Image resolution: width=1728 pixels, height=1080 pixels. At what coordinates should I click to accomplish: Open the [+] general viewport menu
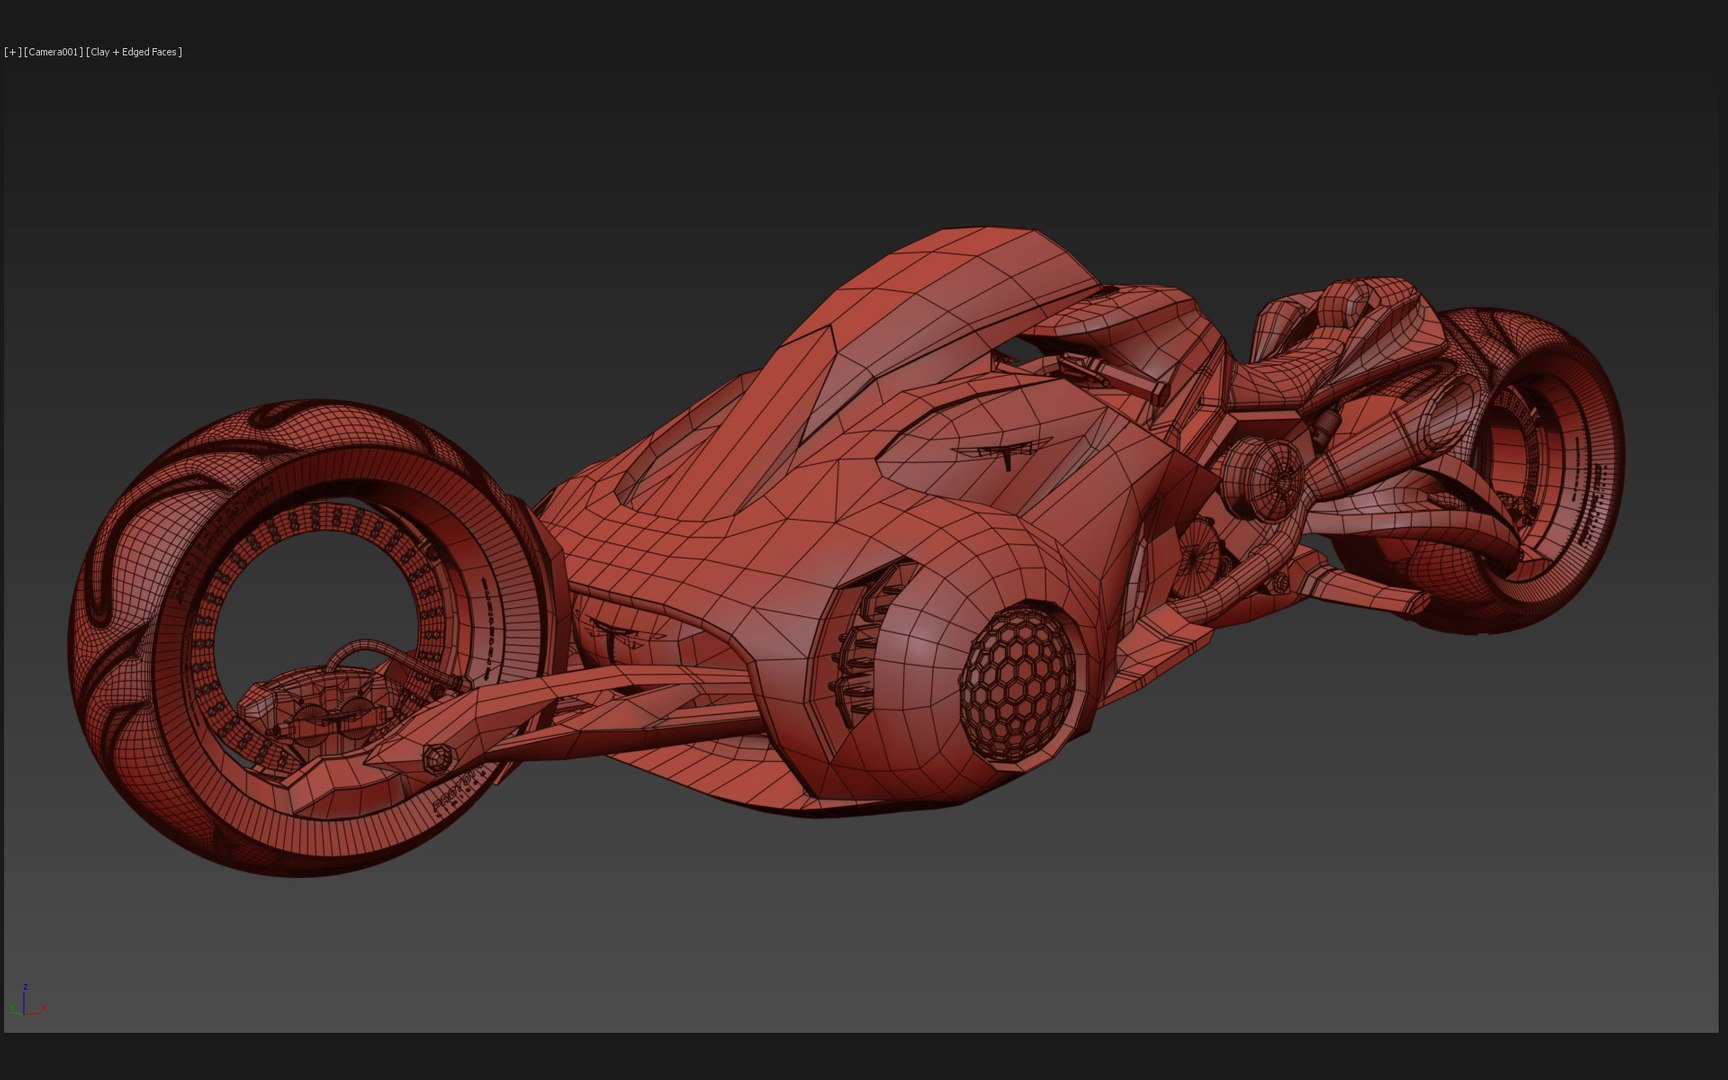pos(13,52)
